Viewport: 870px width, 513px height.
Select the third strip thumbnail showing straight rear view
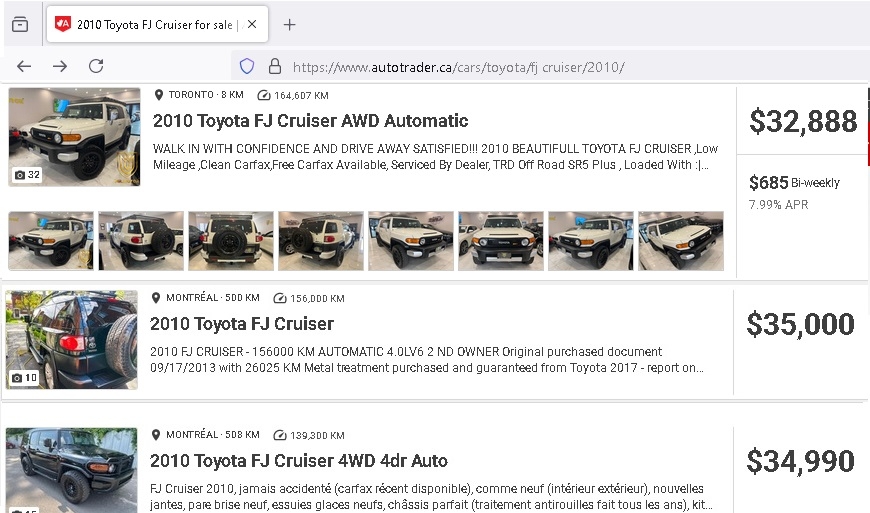click(231, 241)
